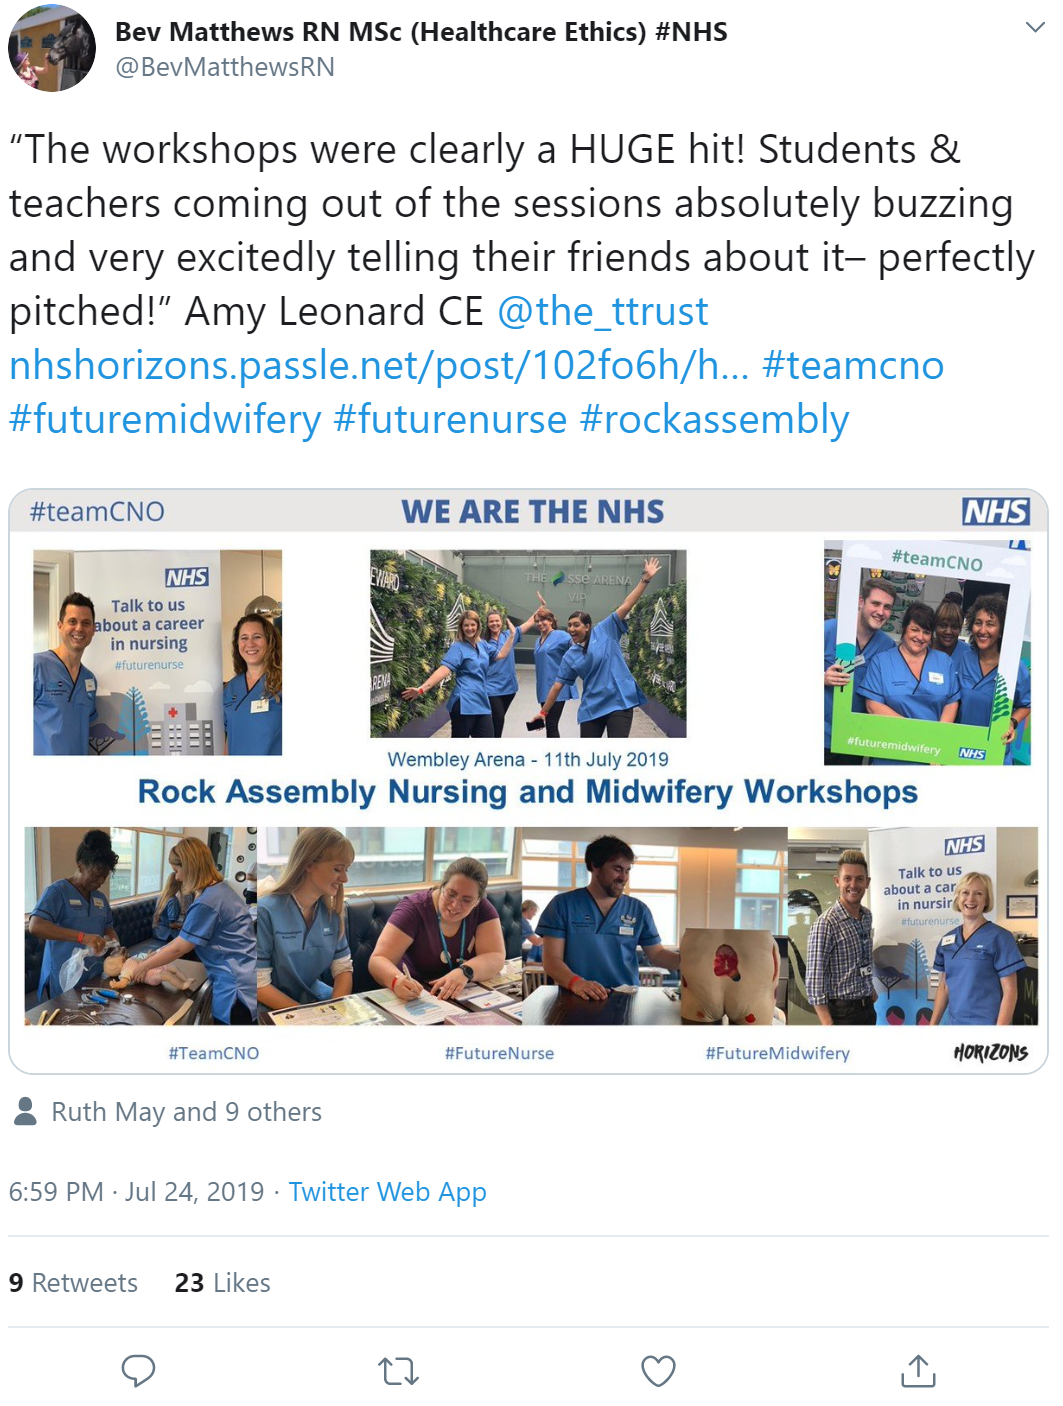This screenshot has height=1406, width=1063.
Task: Like the tweet with heart icon
Action: tap(658, 1371)
